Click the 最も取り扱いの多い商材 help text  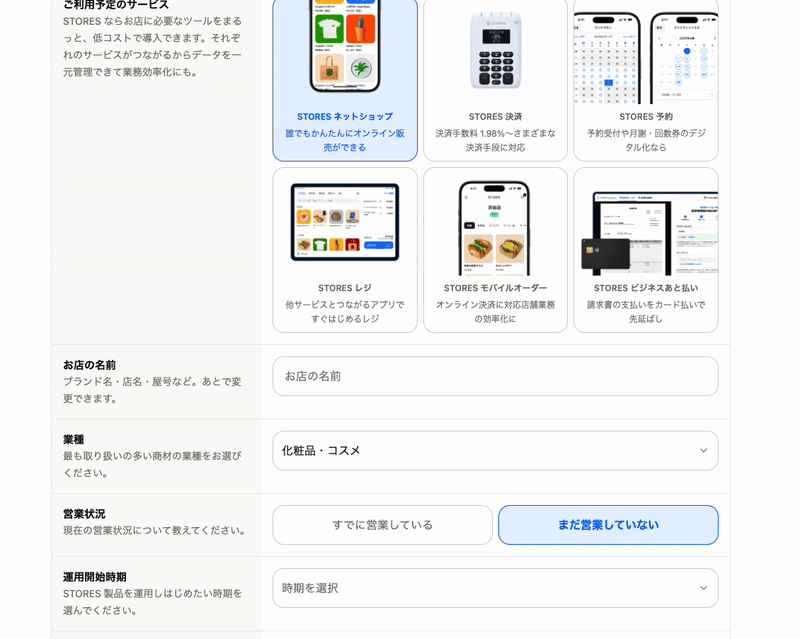tap(152, 464)
